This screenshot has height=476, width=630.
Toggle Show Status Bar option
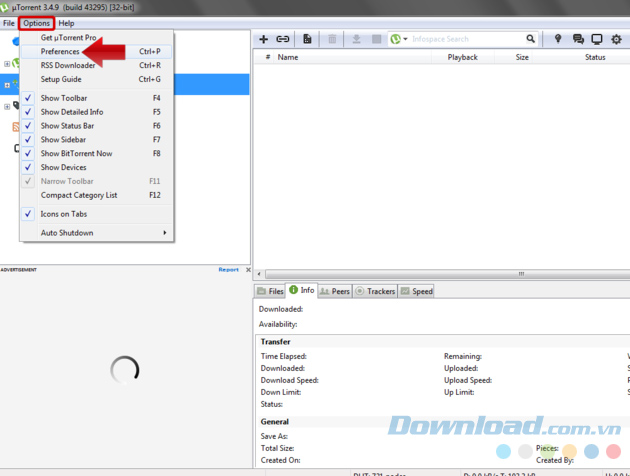(96, 126)
